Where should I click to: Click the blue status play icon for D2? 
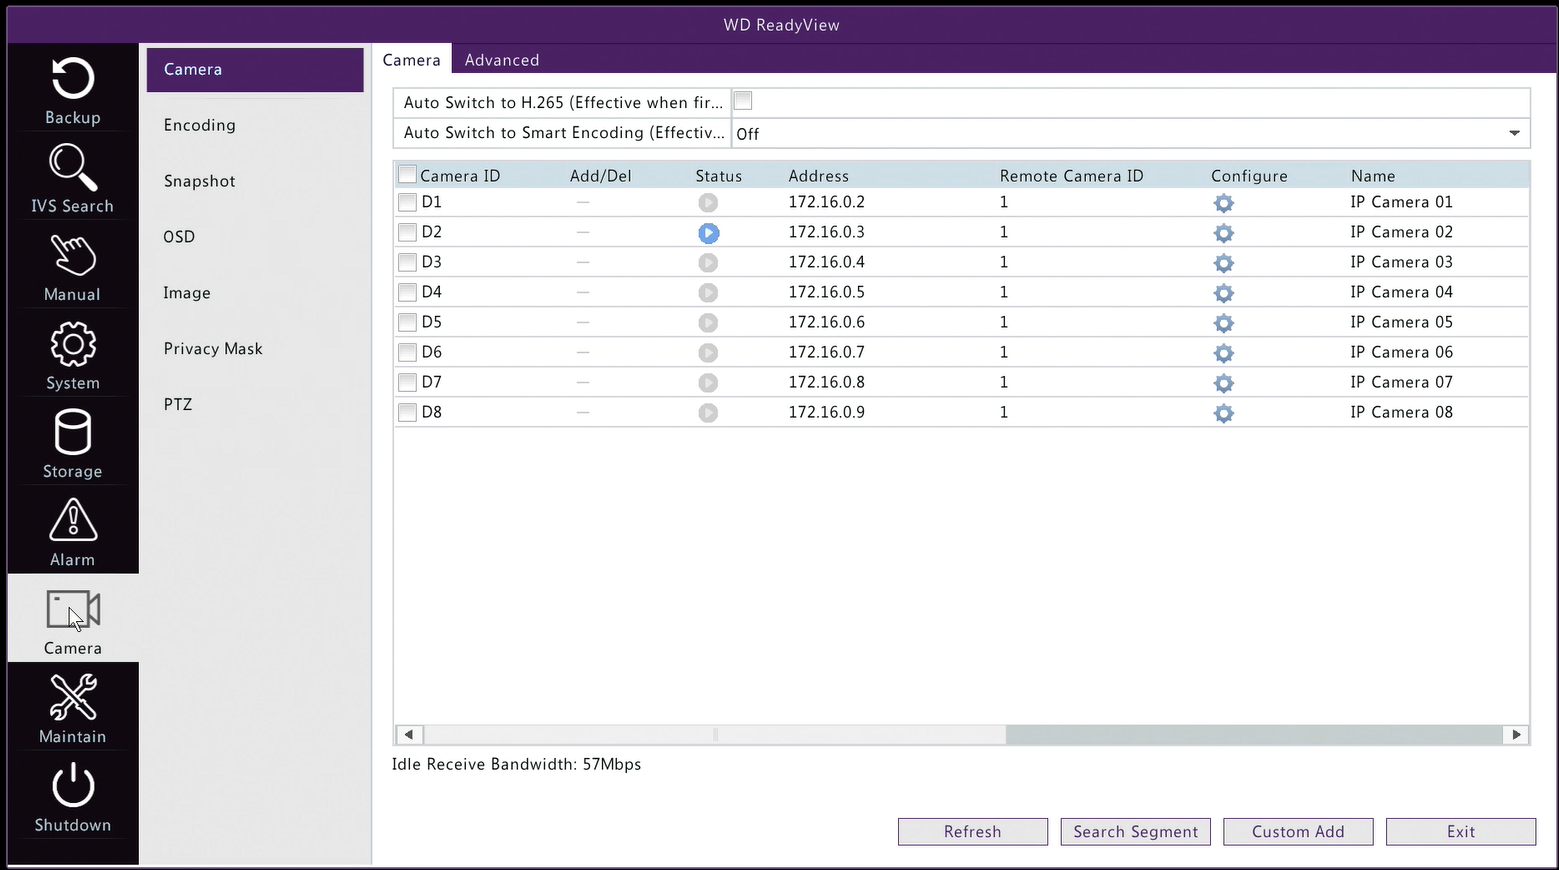tap(708, 233)
